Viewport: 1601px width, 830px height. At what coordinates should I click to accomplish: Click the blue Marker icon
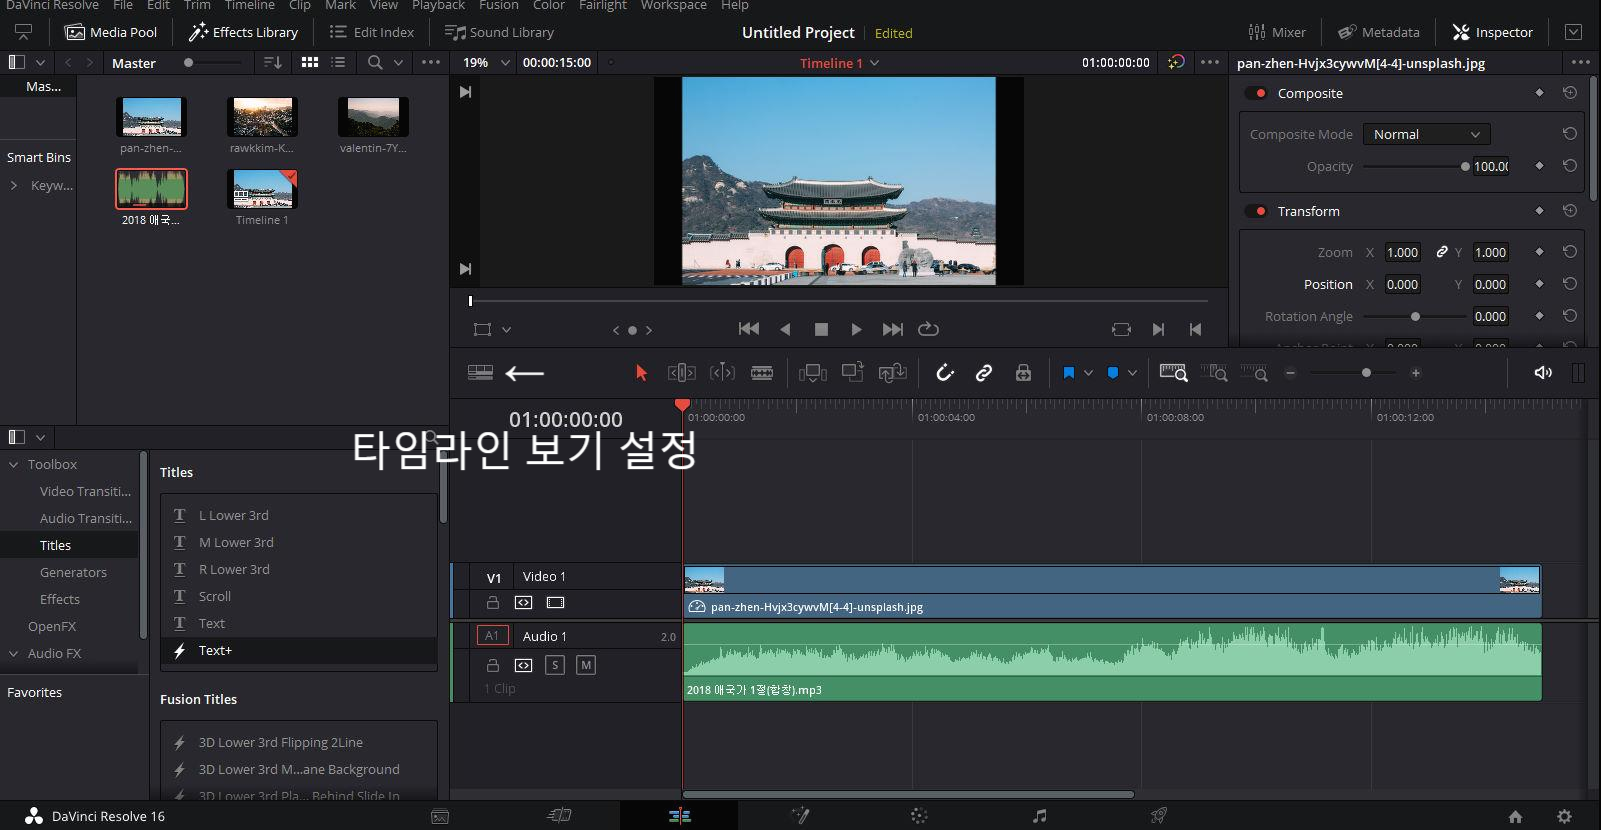(x=1113, y=373)
